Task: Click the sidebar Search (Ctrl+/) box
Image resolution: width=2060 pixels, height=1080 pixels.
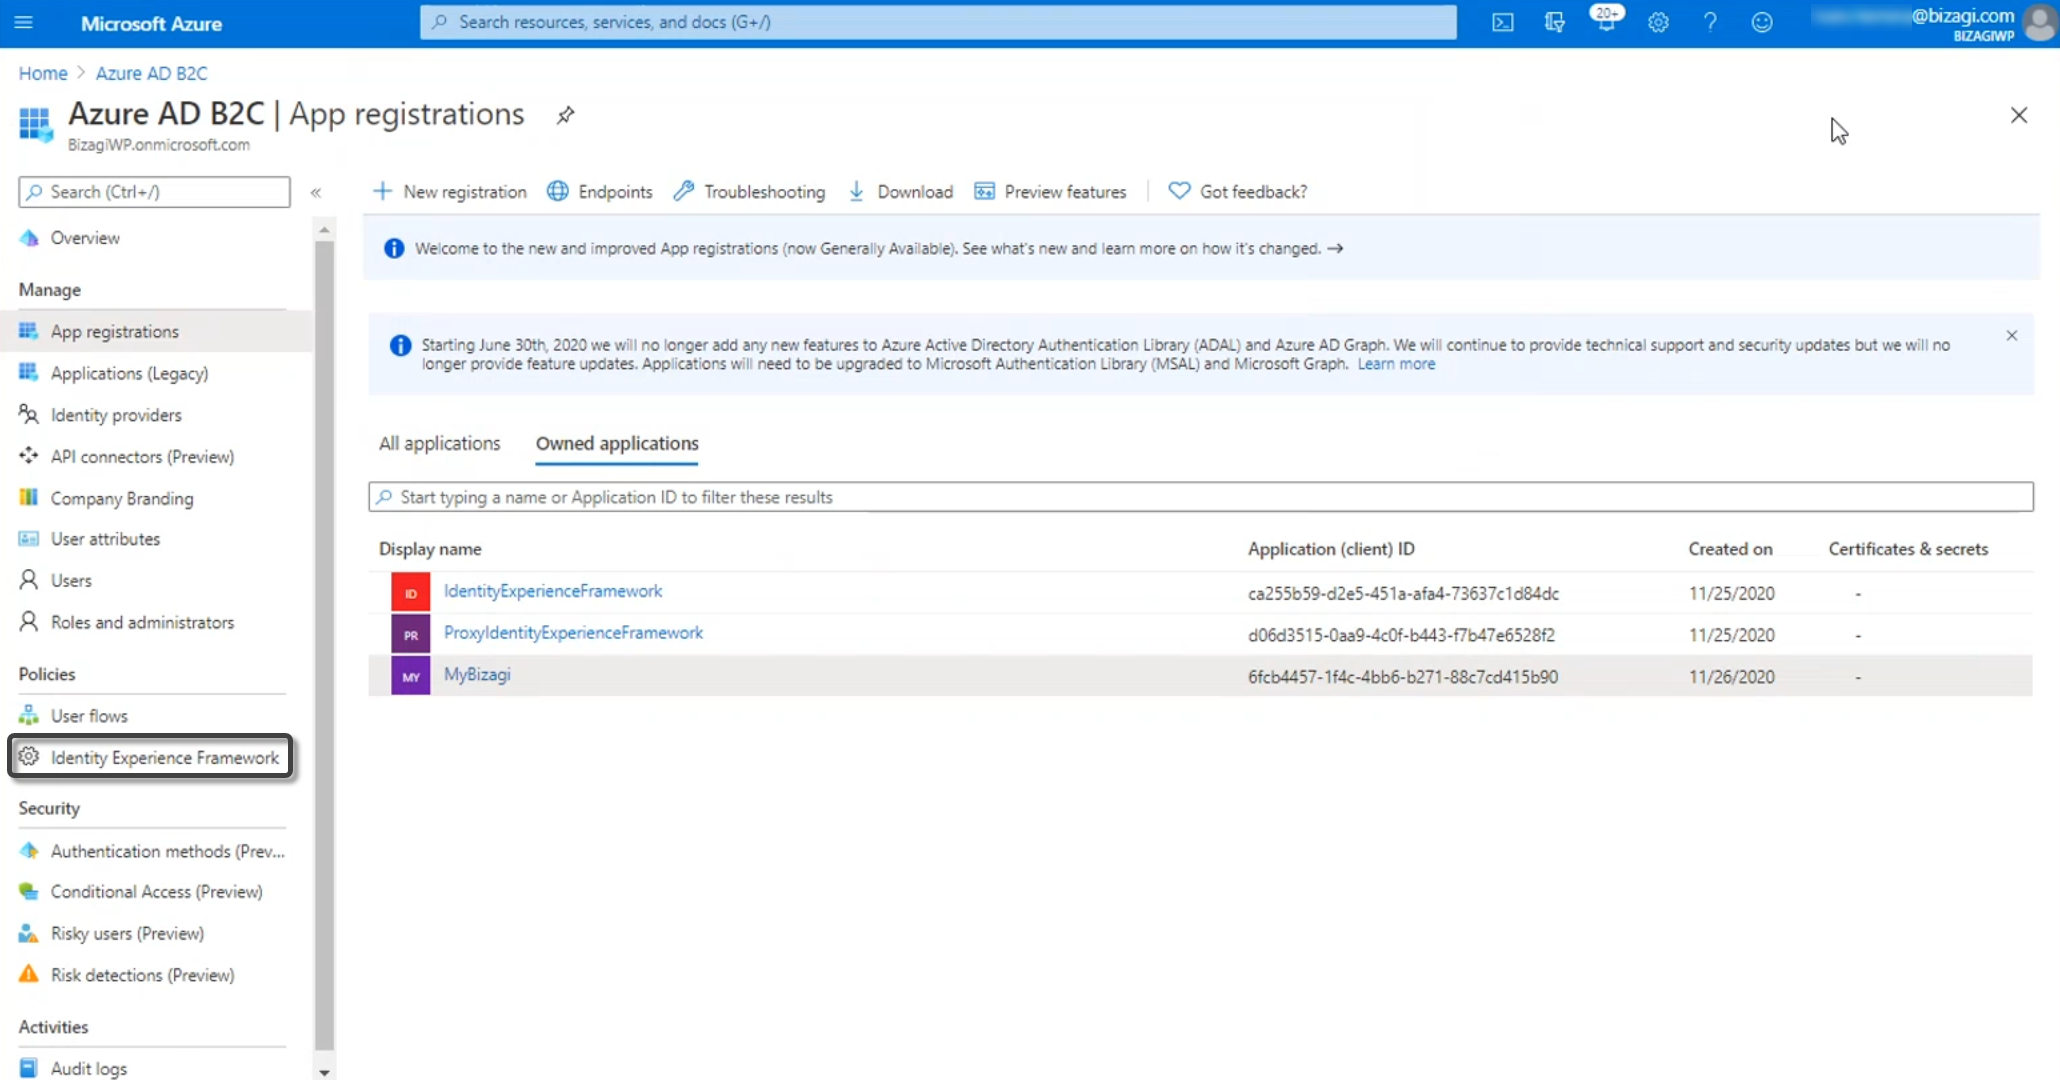Action: 154,192
